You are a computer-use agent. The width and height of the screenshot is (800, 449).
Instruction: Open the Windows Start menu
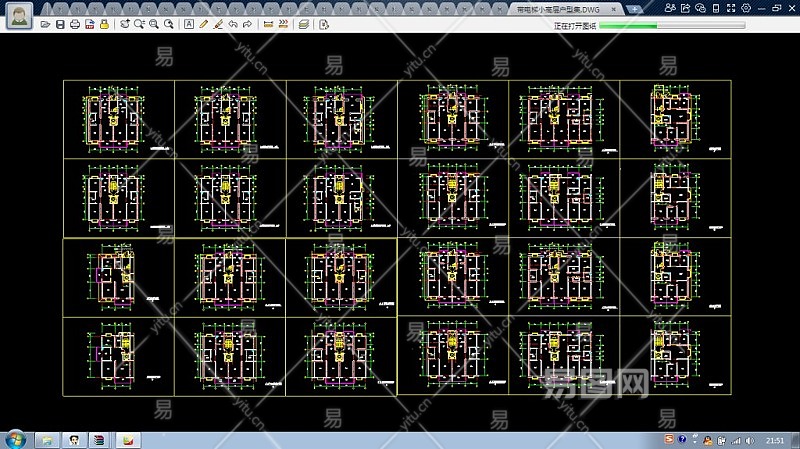coord(15,440)
